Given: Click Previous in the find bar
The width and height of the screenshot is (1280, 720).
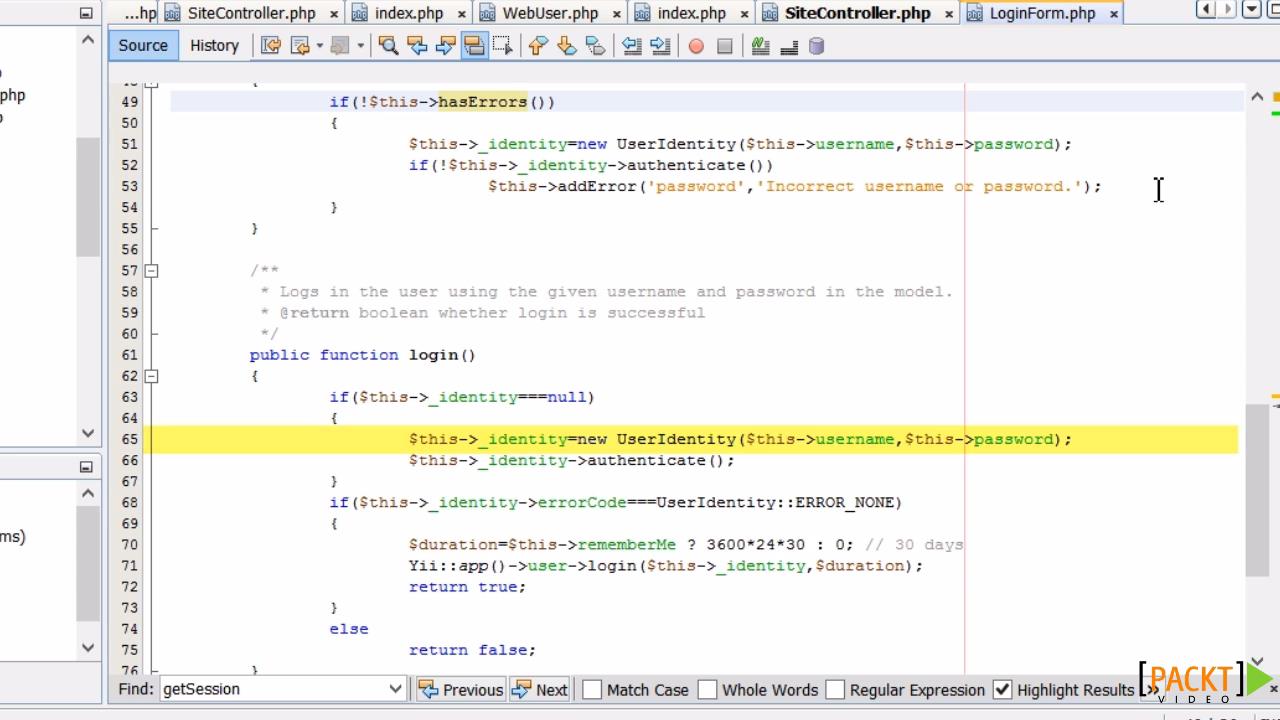Looking at the screenshot, I should pos(461,689).
